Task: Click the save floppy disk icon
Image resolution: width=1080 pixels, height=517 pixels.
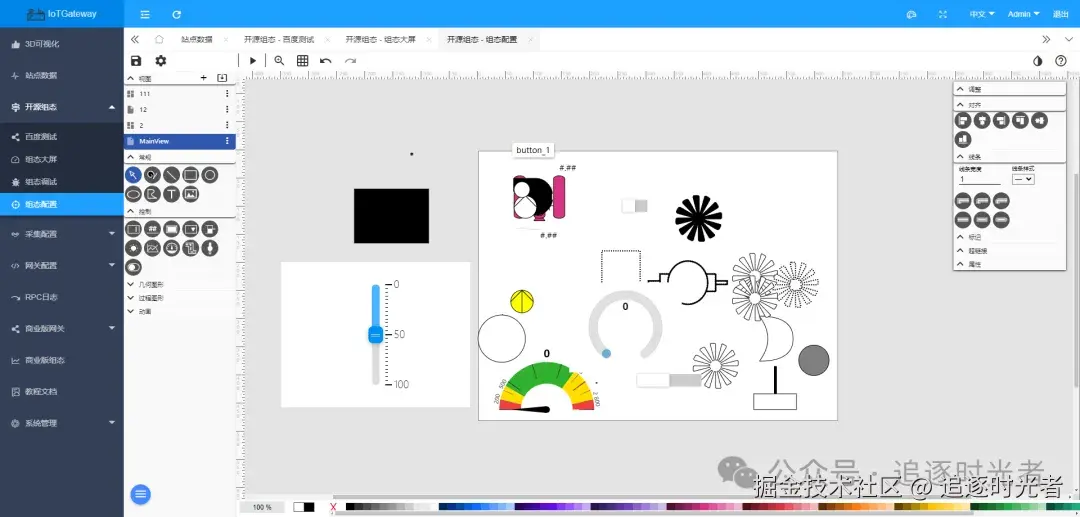Action: [x=136, y=61]
